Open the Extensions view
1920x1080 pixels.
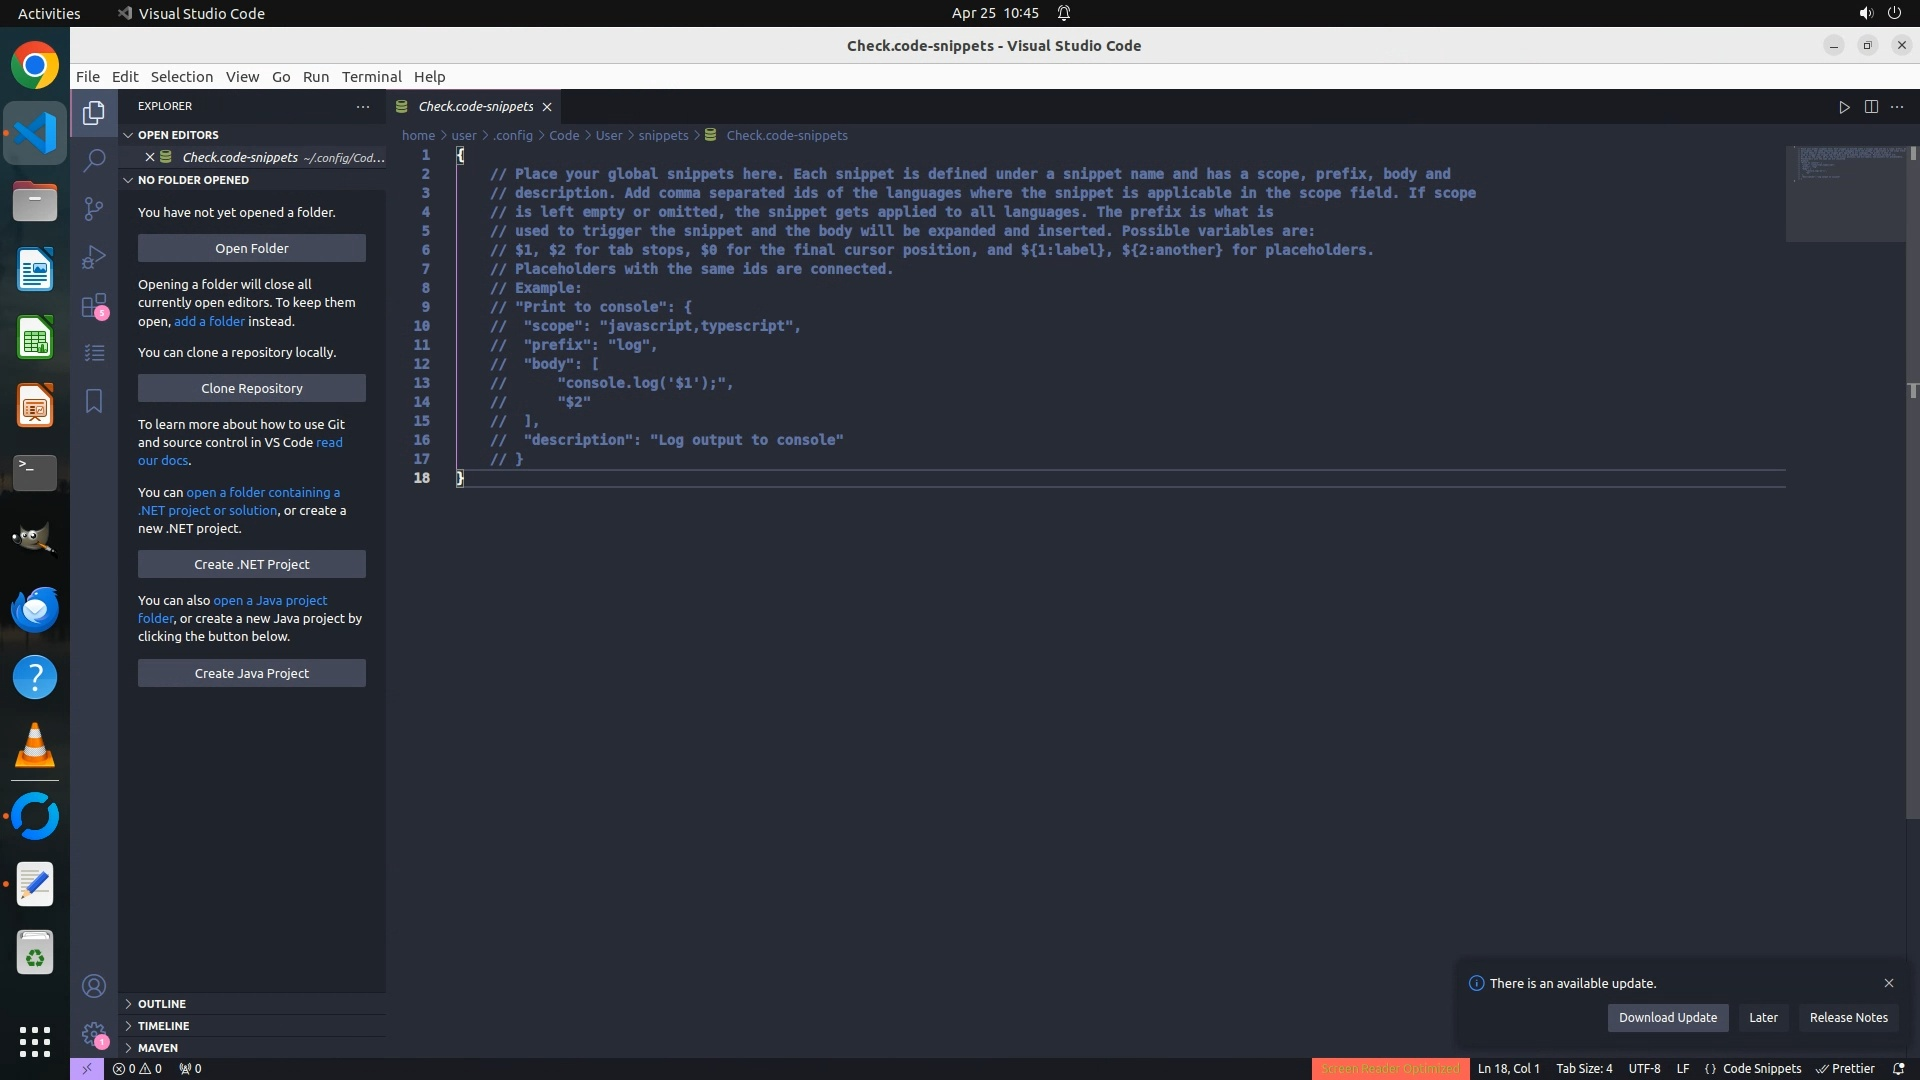pos(94,305)
